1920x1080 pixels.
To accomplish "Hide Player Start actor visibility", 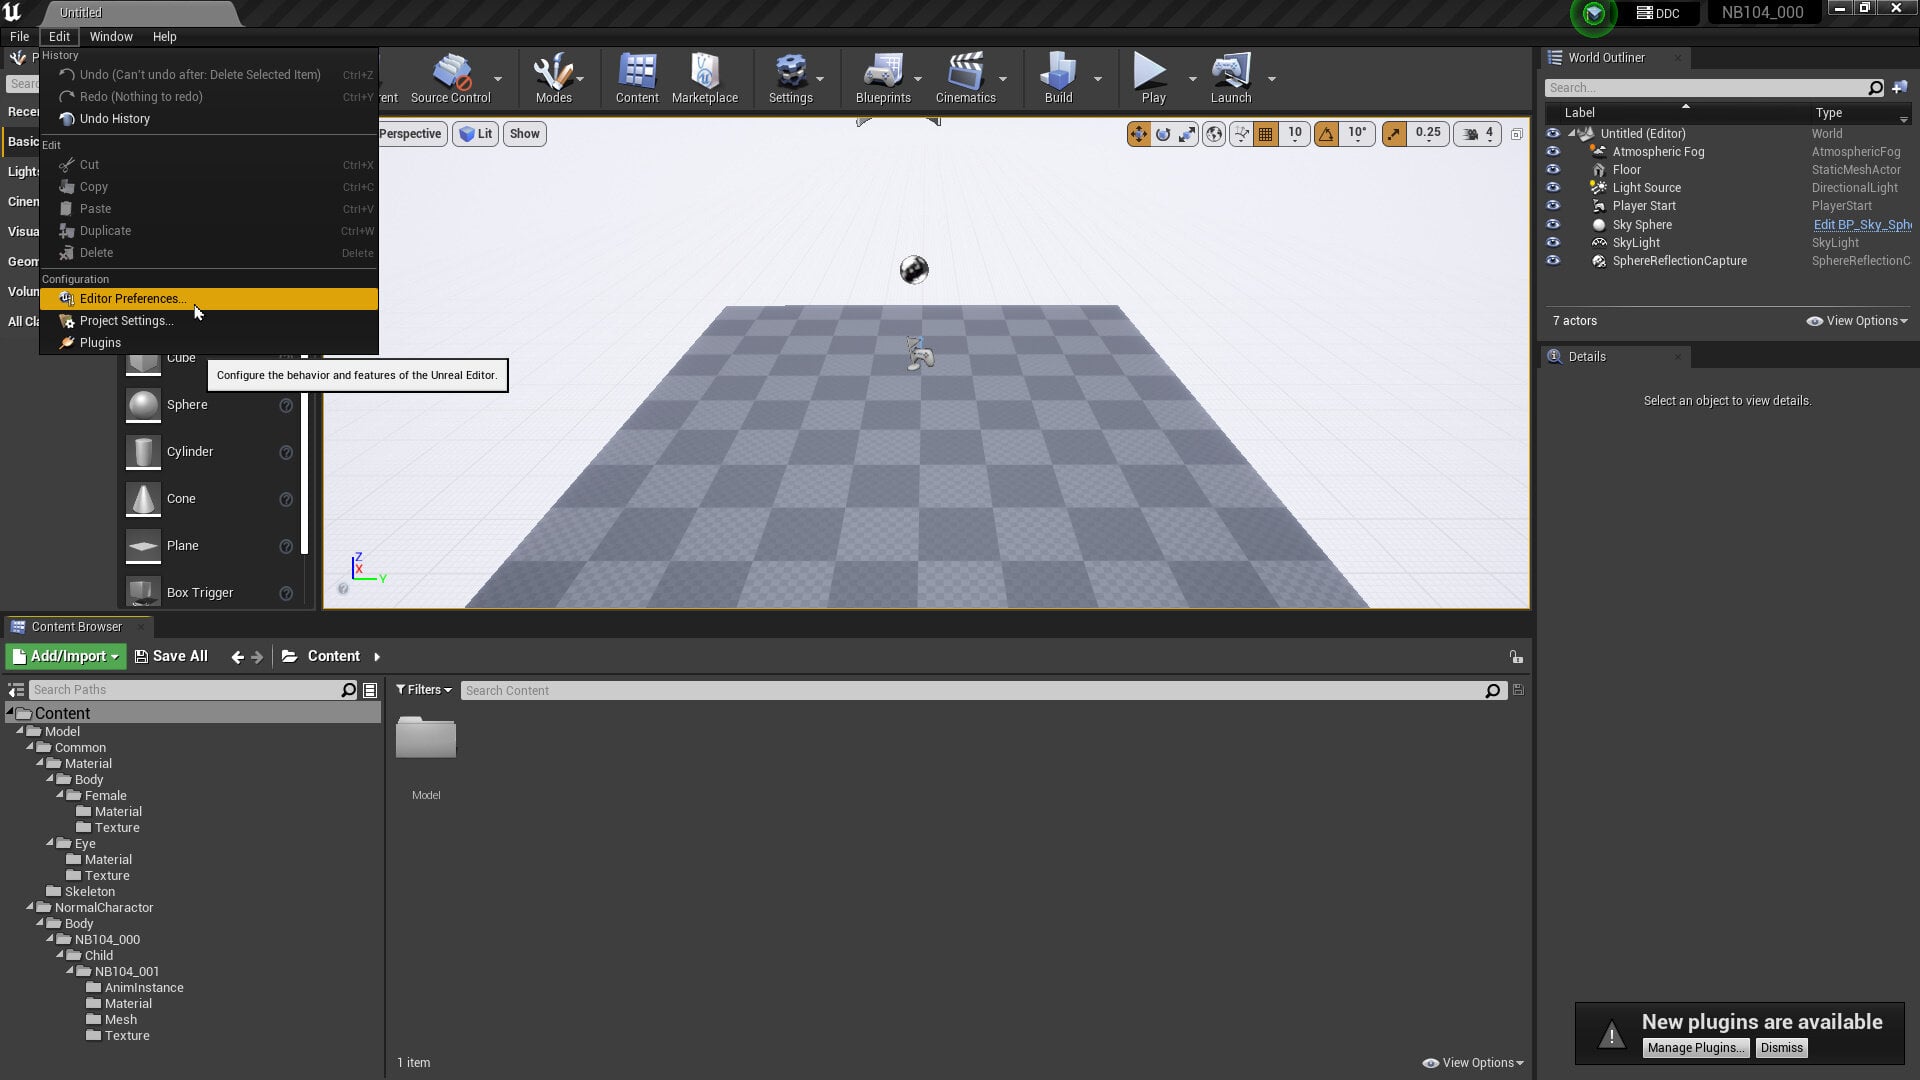I will click(x=1553, y=206).
